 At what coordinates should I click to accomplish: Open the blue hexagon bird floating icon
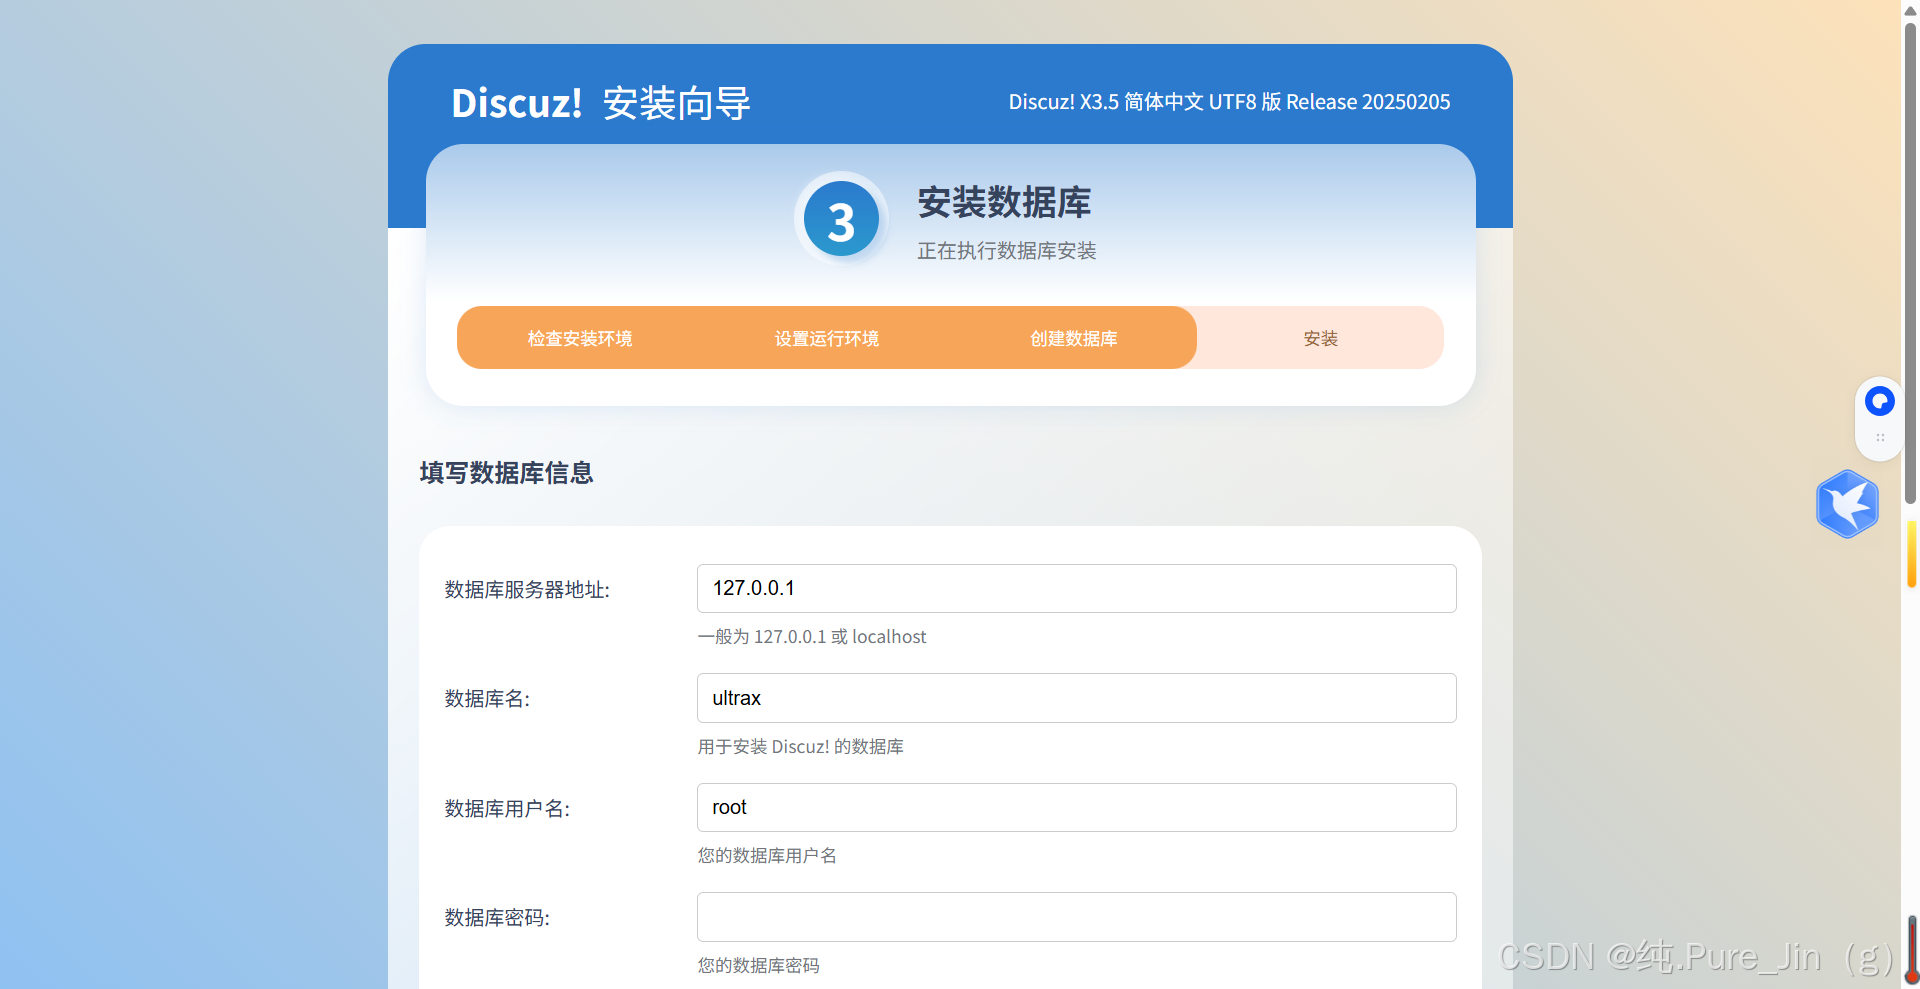point(1847,504)
